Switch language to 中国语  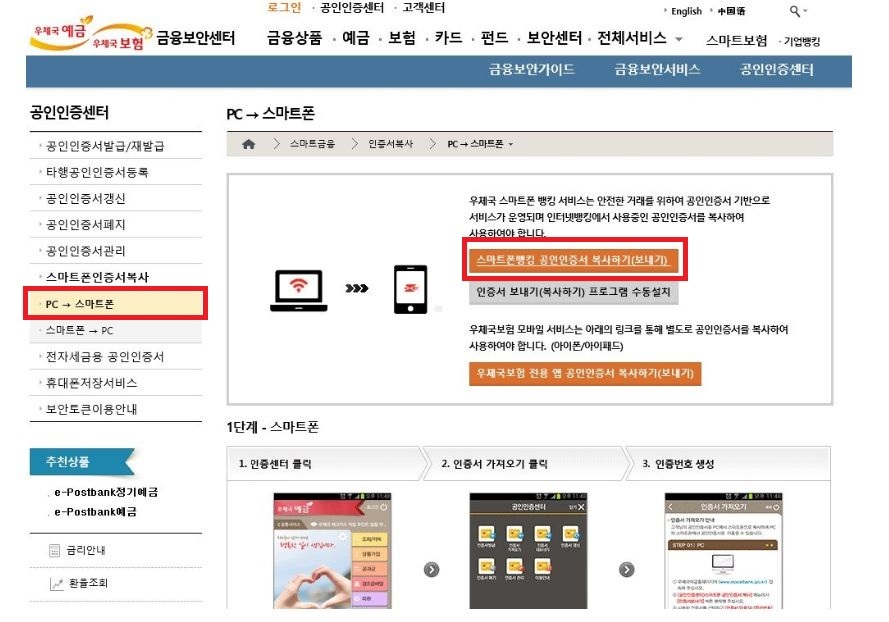click(731, 11)
